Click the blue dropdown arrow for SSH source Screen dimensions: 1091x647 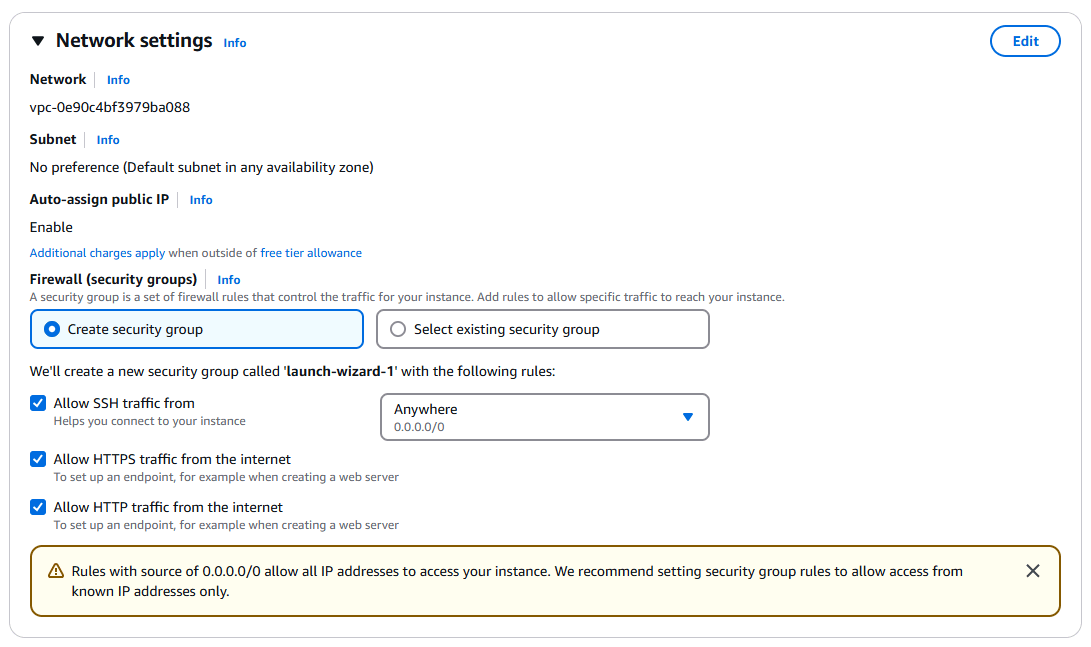point(688,417)
